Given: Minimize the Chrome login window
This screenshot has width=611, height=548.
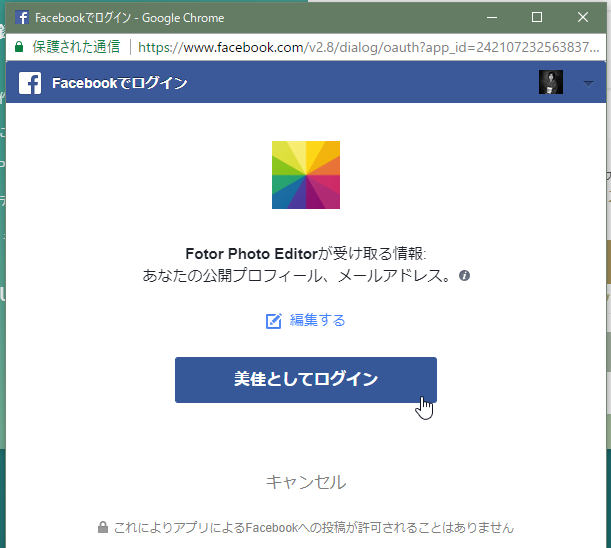Looking at the screenshot, I should (x=492, y=17).
